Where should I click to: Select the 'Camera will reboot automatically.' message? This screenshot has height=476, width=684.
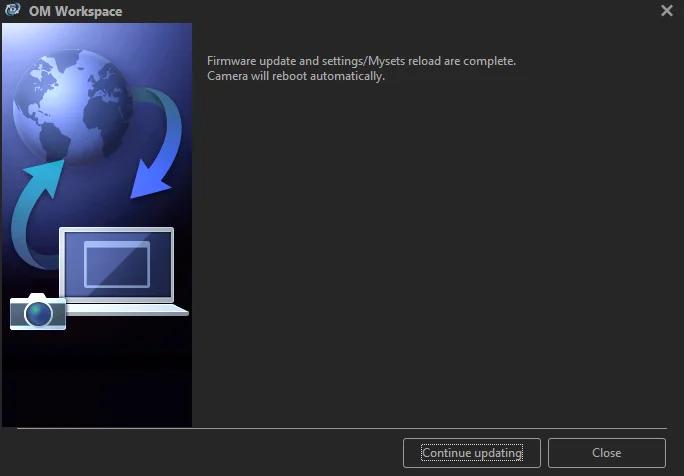coord(296,76)
